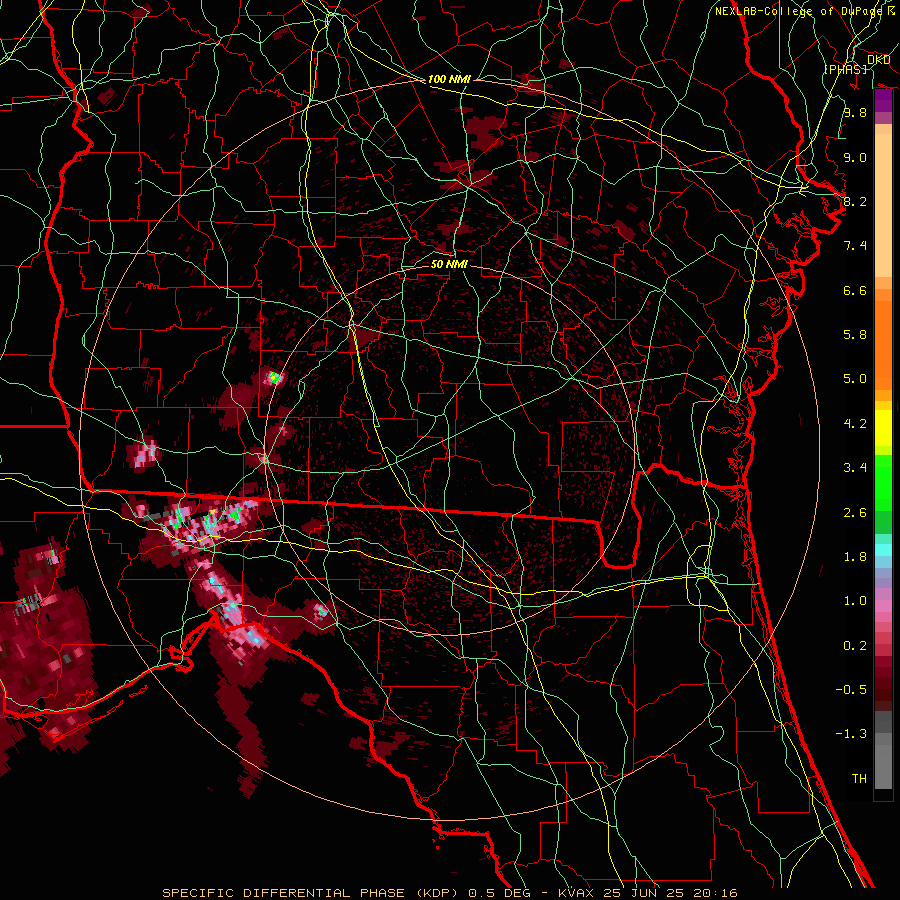Viewport: 900px width, 900px height.
Task: Click the 9.8 scale value
Action: [x=855, y=112]
